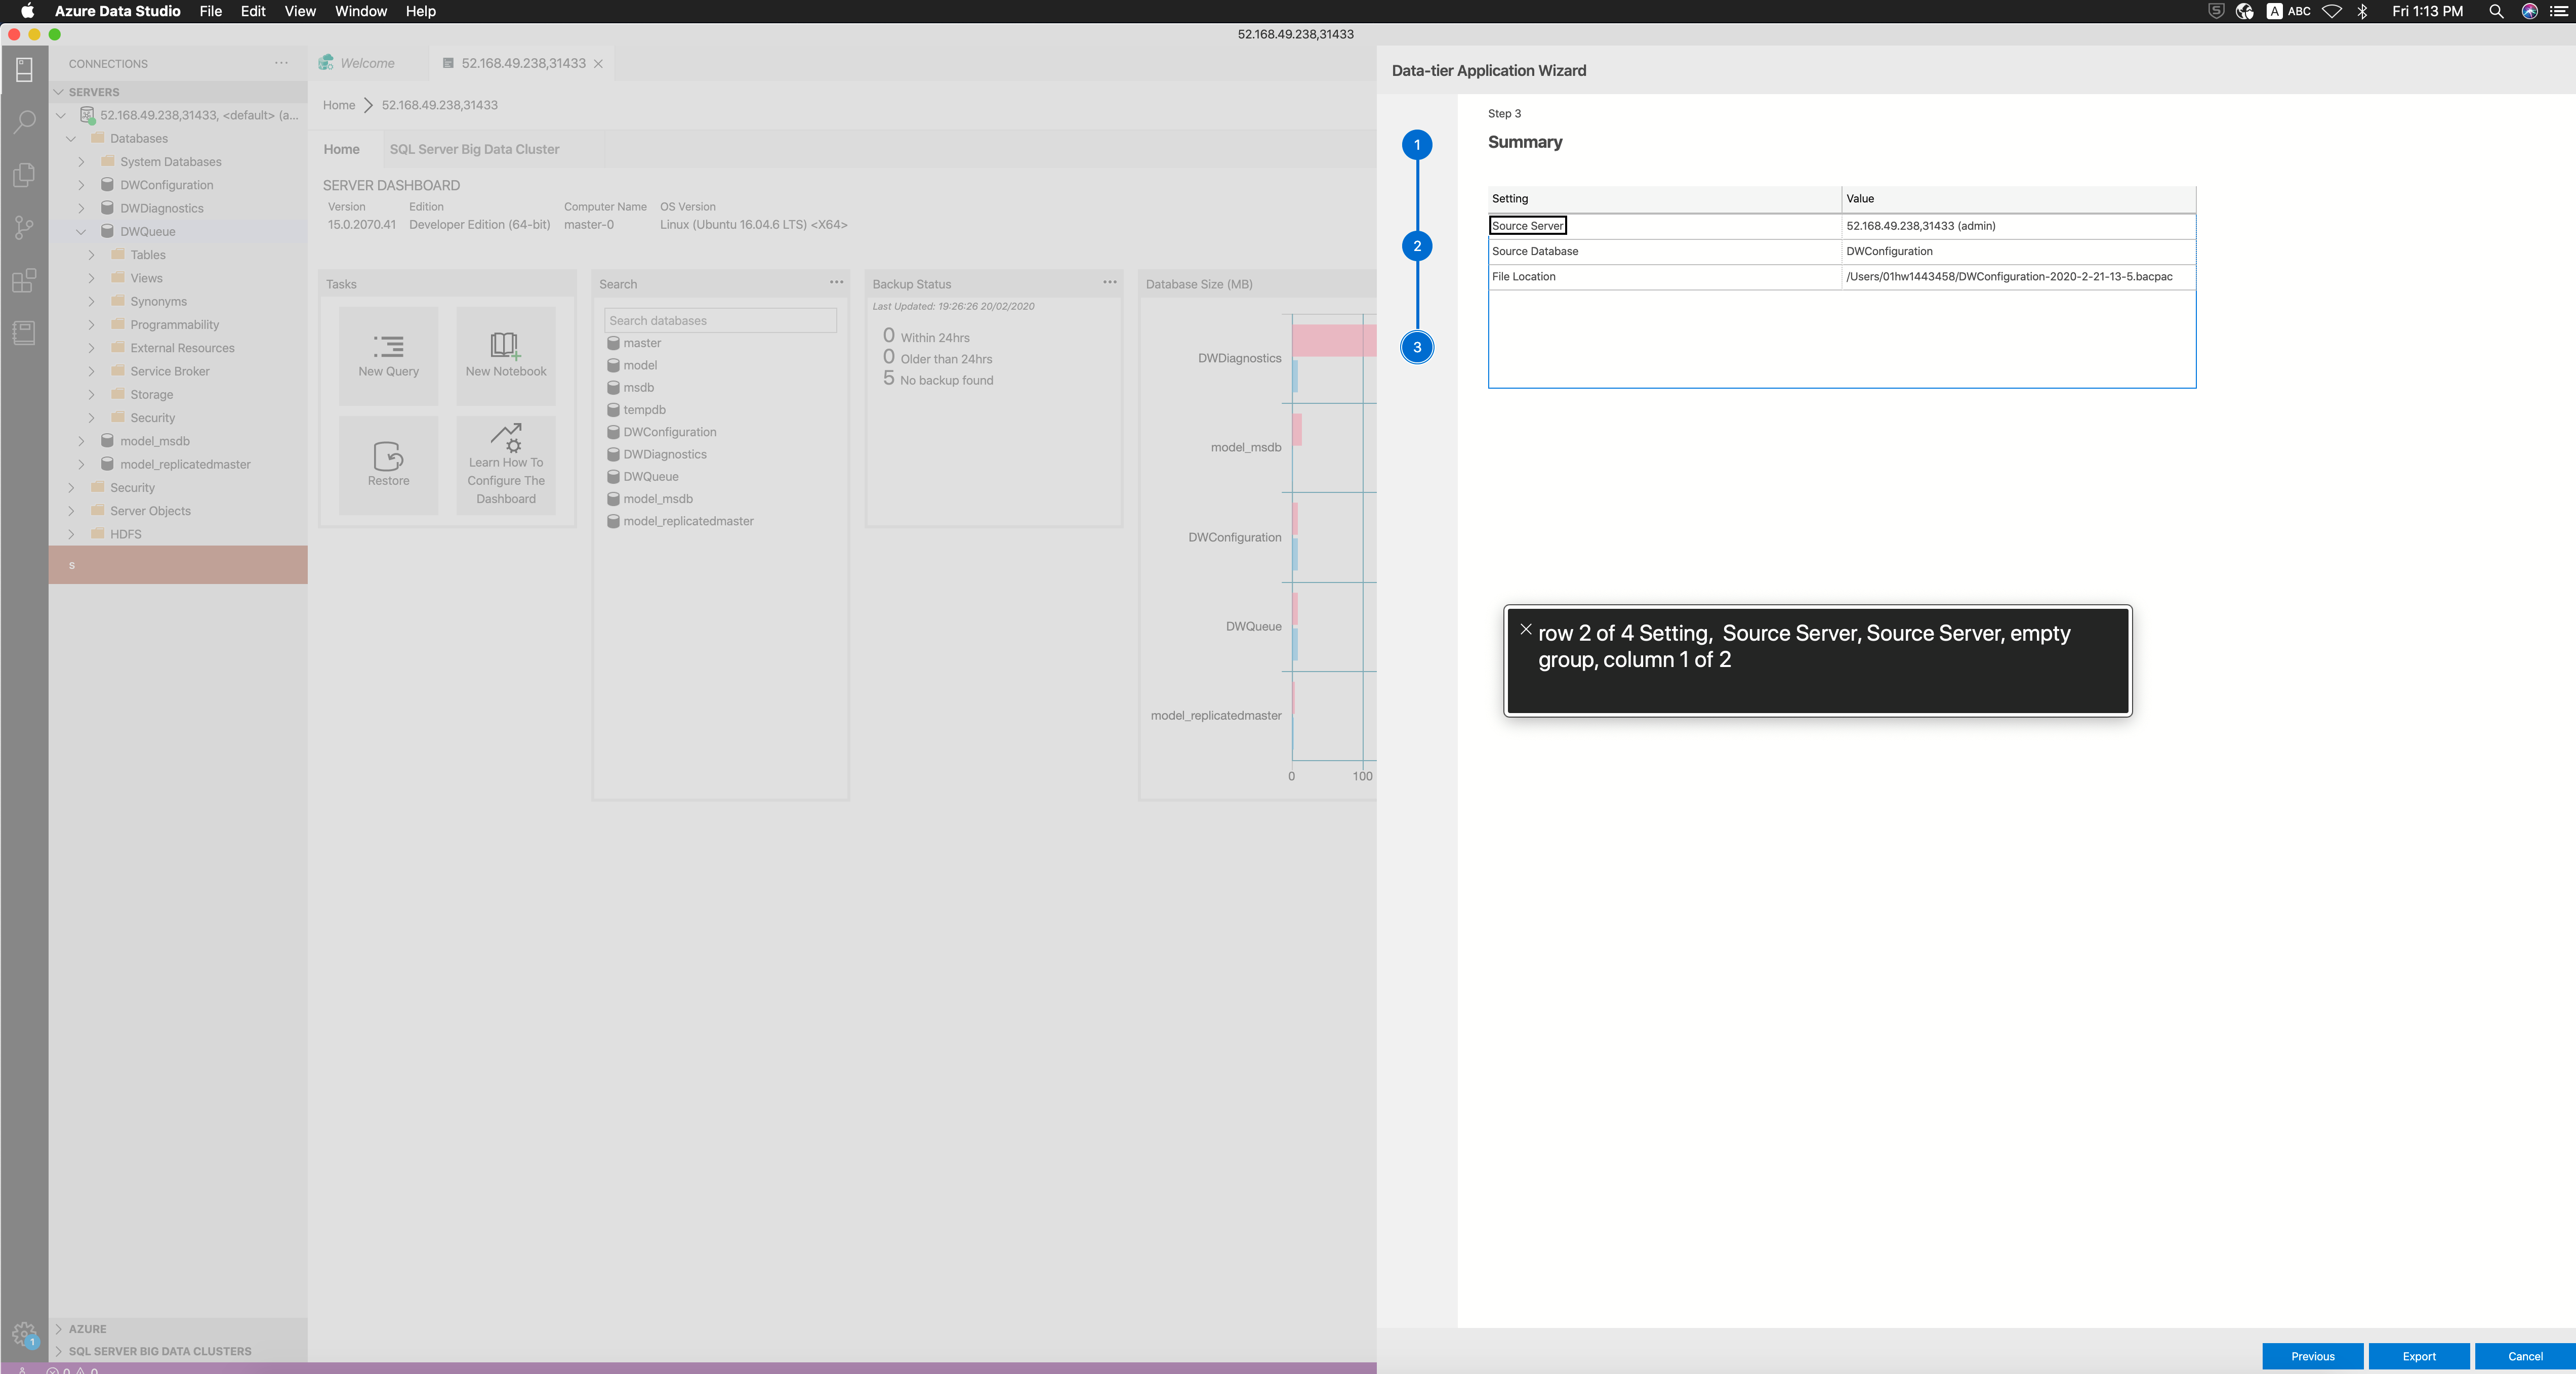Open the Extensions view
The width and height of the screenshot is (2576, 1374).
23,281
